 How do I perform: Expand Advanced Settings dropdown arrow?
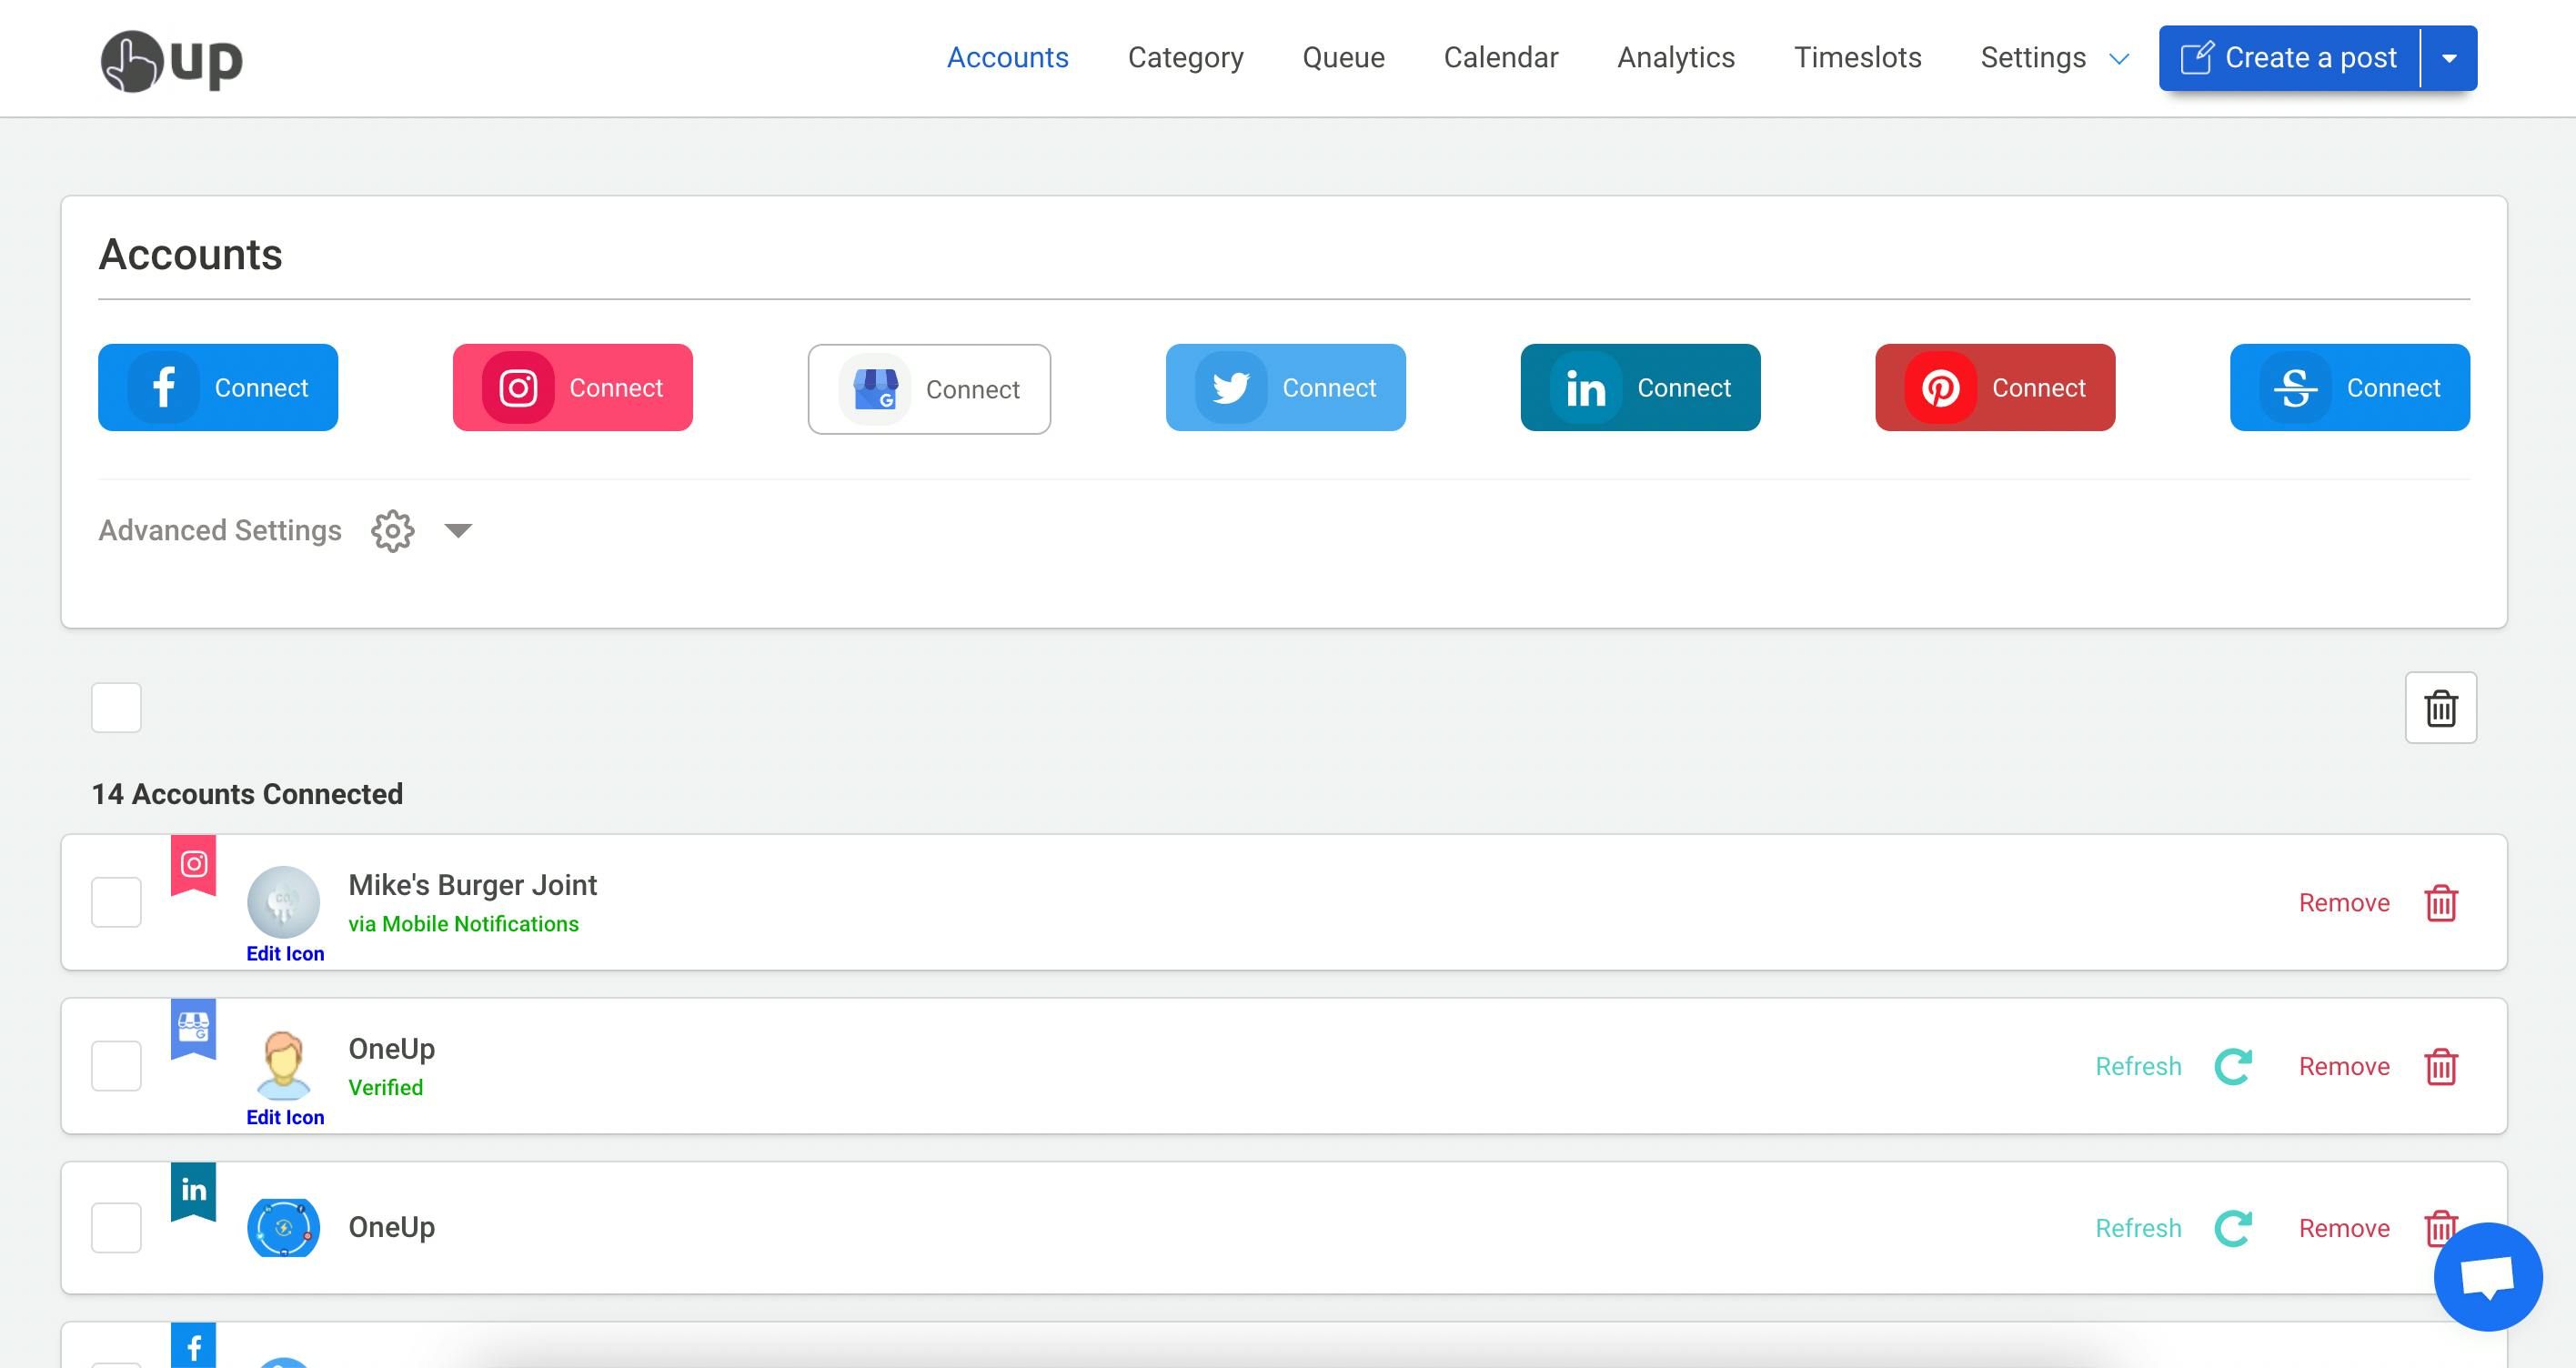tap(458, 531)
